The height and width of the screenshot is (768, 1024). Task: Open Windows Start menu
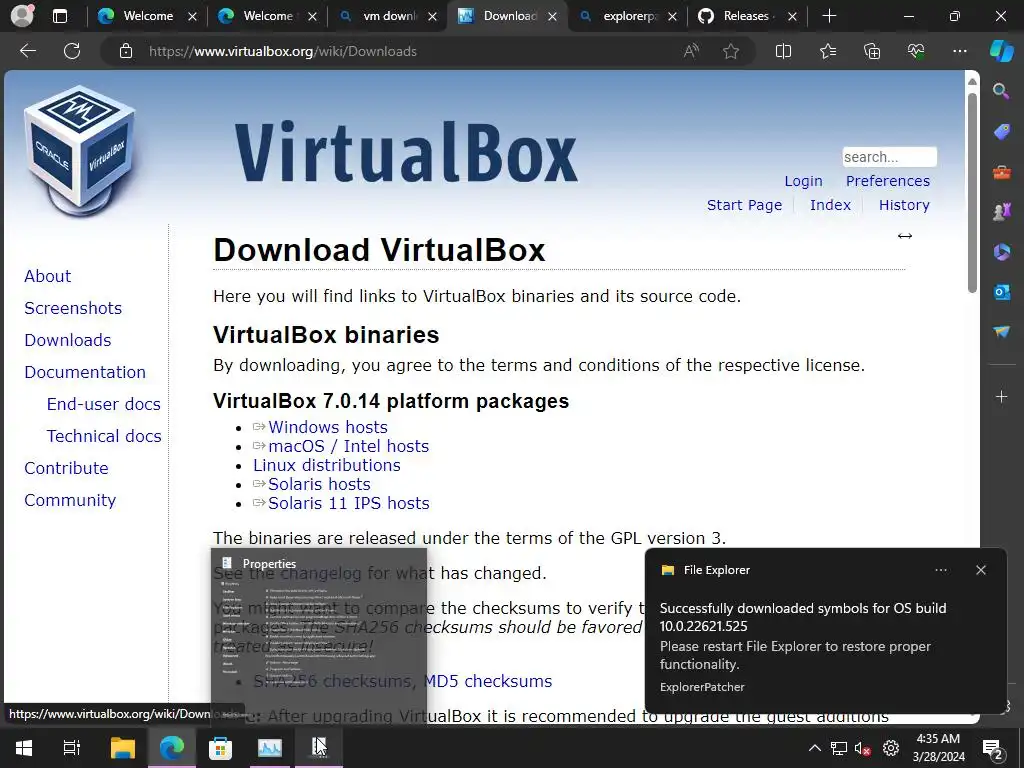pos(24,748)
